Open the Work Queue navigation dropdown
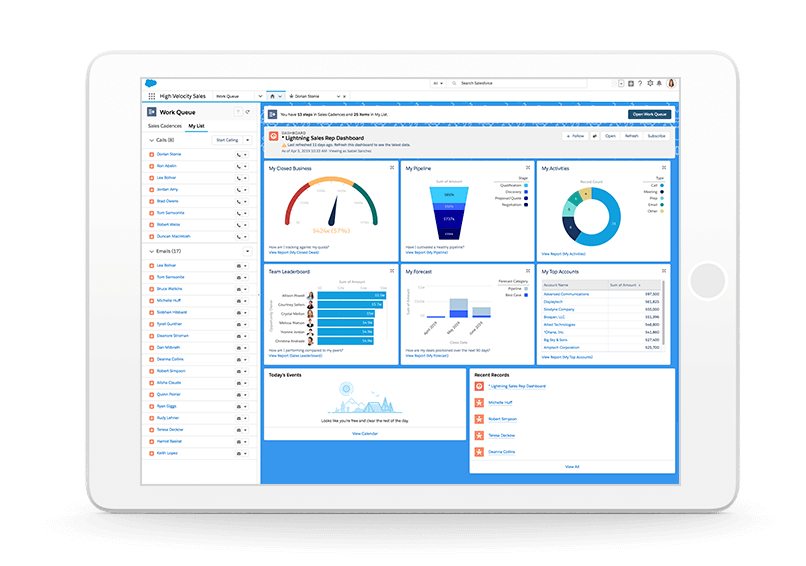This screenshot has width=806, height=566. [260, 96]
